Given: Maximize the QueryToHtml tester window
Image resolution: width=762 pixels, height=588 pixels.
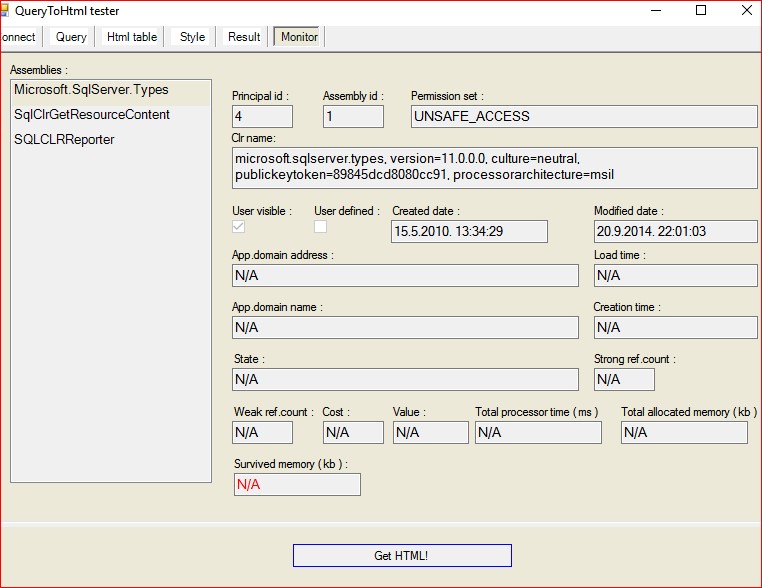Looking at the screenshot, I should coord(701,11).
